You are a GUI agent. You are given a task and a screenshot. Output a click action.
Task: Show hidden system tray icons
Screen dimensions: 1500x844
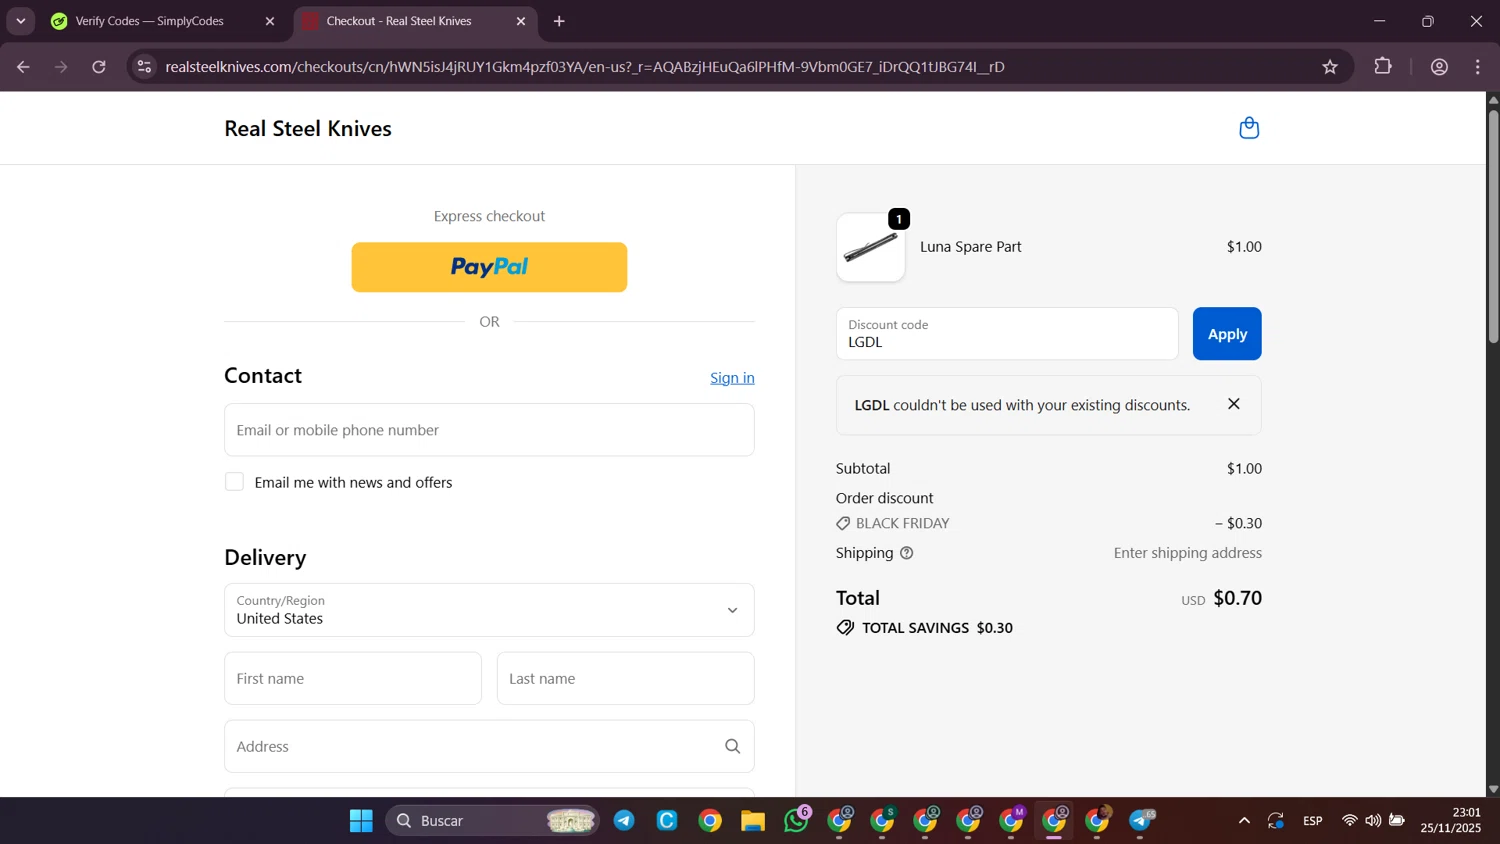(x=1244, y=821)
